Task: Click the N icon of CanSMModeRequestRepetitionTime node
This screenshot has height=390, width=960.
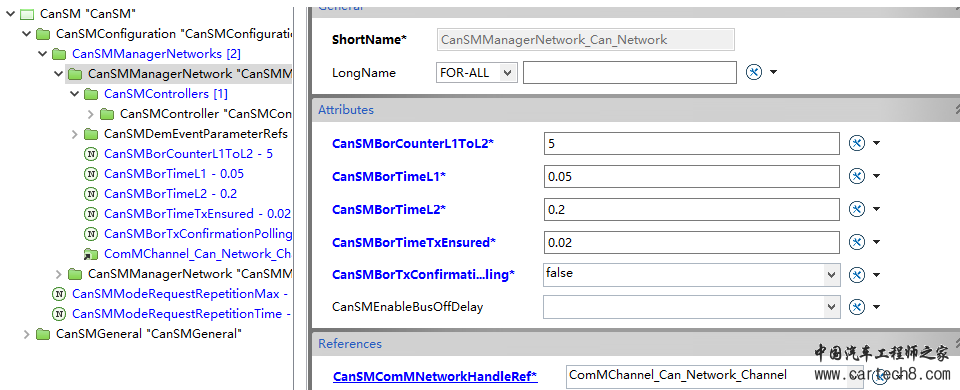Action: click(x=59, y=314)
